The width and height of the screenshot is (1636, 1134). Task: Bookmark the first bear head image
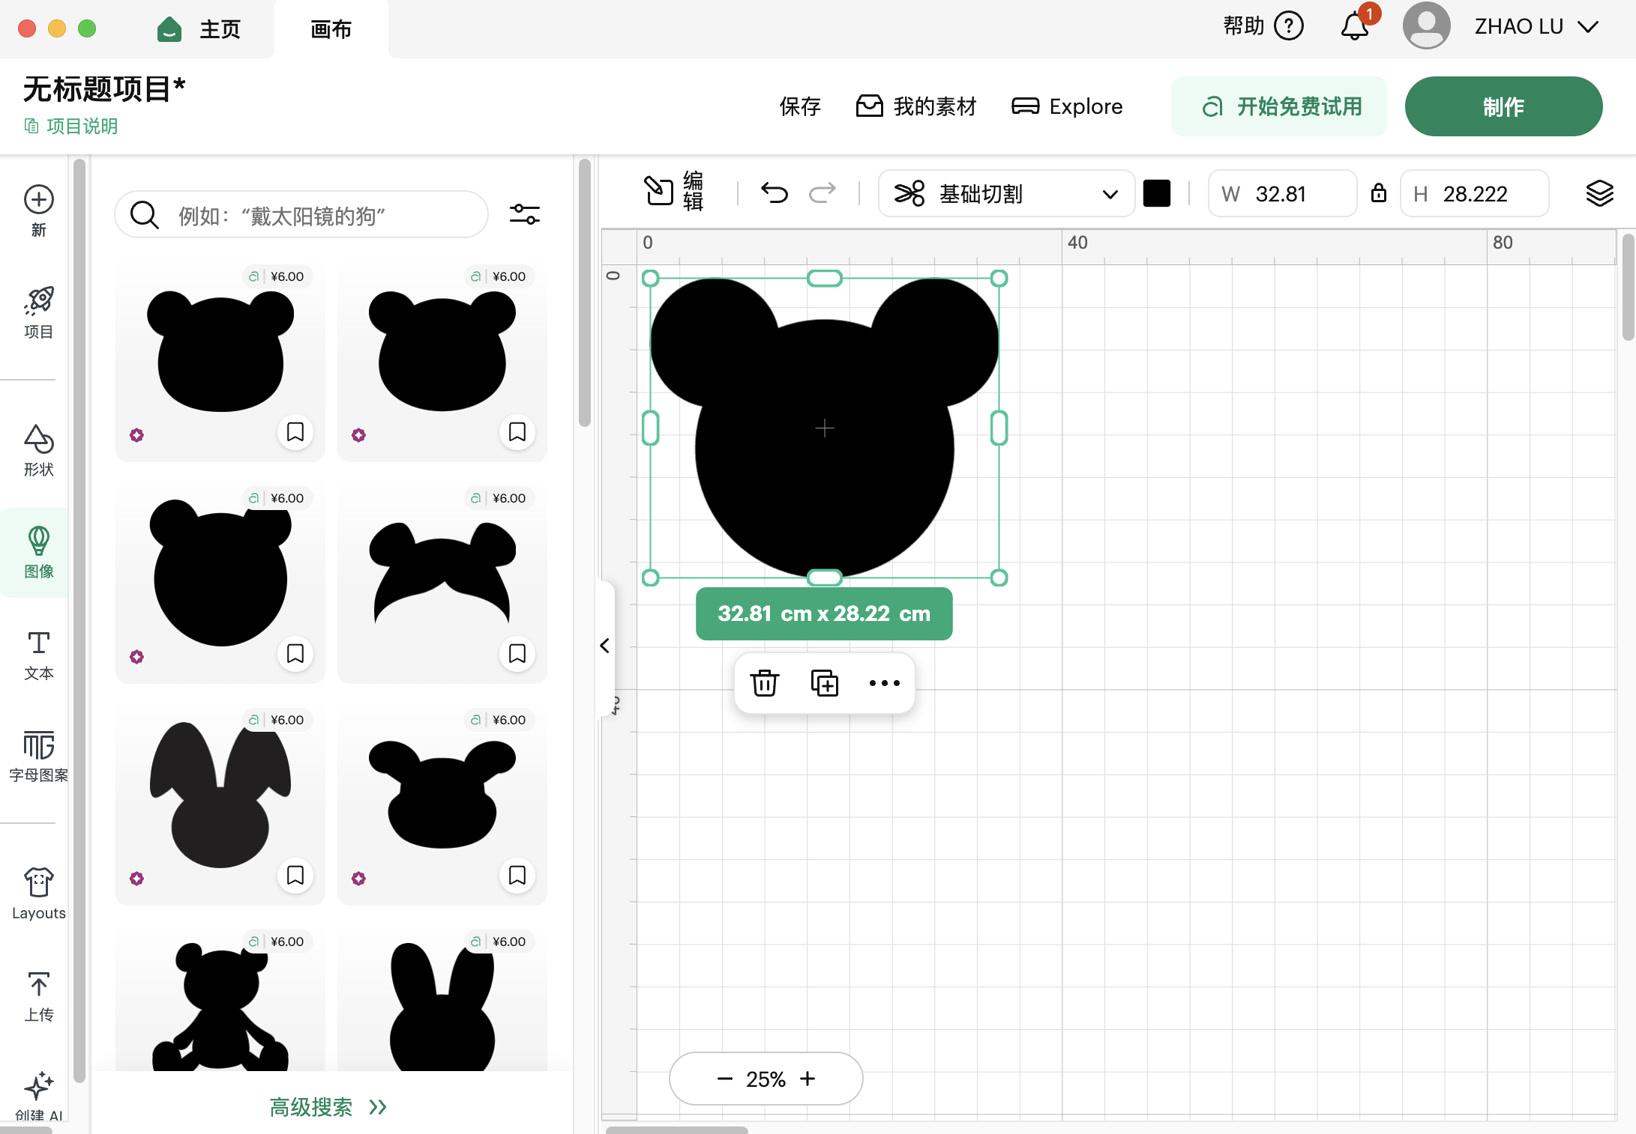click(x=295, y=432)
